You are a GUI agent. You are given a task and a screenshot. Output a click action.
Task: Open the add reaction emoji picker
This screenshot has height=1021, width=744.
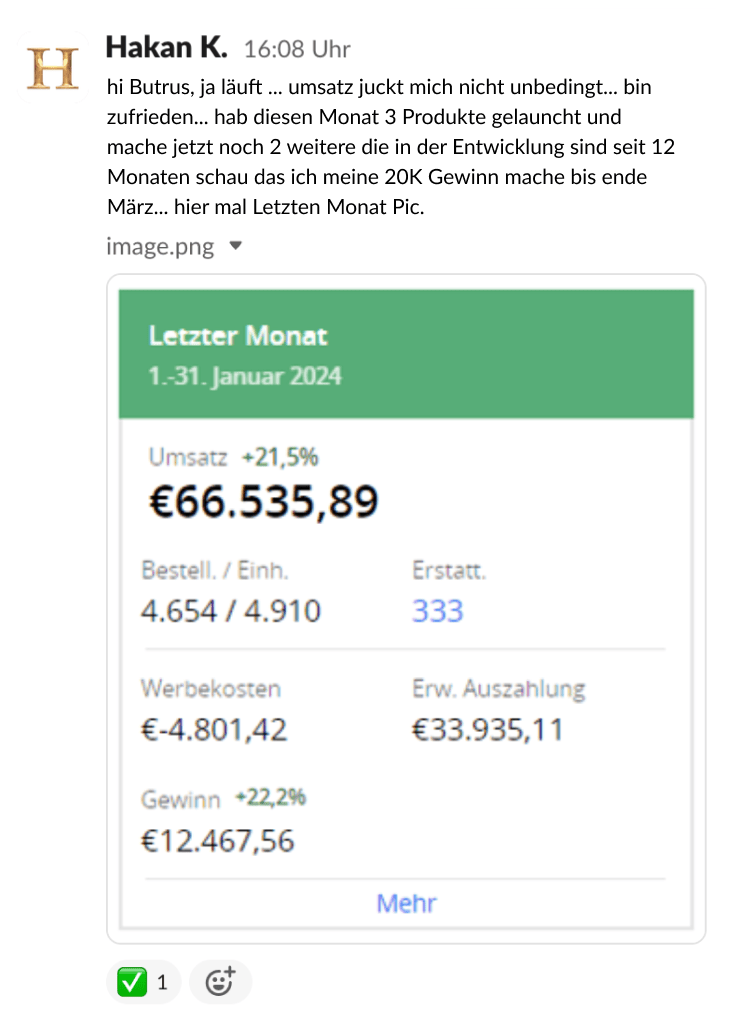[x=220, y=982]
